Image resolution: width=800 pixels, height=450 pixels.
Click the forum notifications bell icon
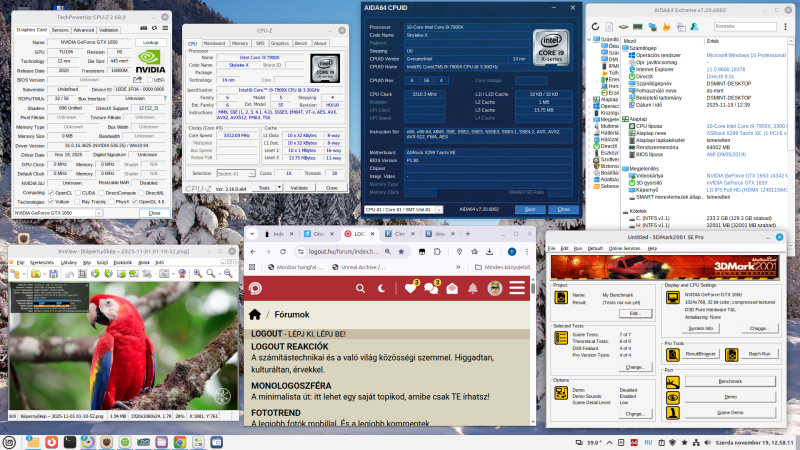click(473, 288)
